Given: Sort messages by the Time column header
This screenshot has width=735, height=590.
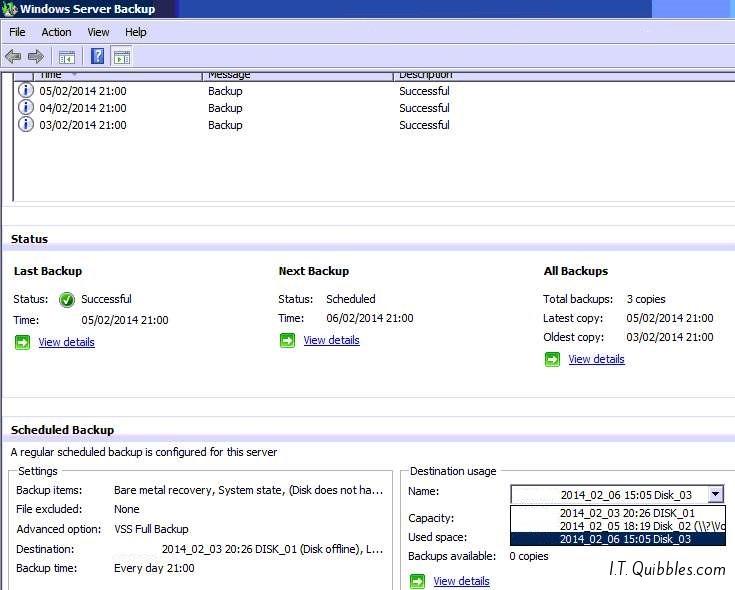Looking at the screenshot, I should click(117, 75).
